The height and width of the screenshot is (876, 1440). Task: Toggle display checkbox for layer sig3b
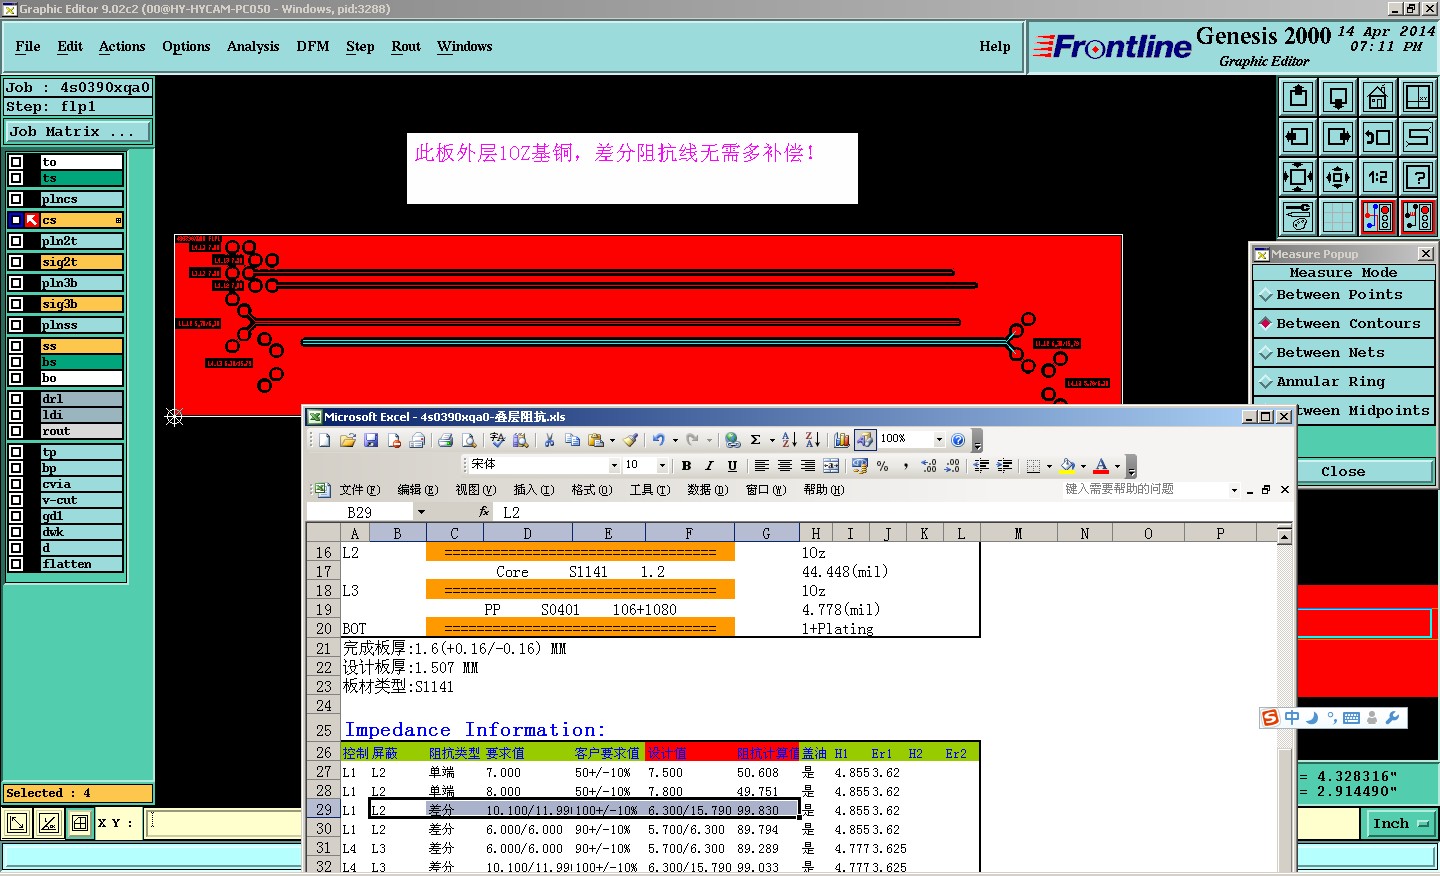[16, 304]
